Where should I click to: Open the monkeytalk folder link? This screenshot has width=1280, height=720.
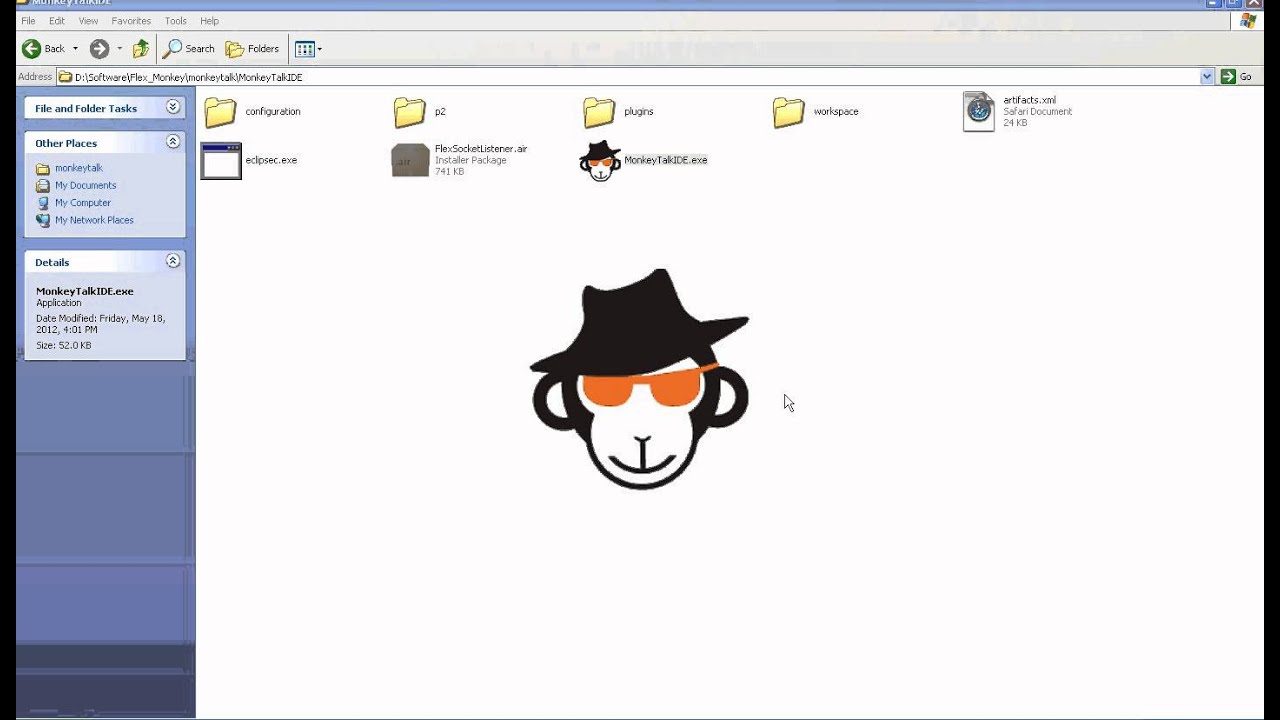coord(79,168)
